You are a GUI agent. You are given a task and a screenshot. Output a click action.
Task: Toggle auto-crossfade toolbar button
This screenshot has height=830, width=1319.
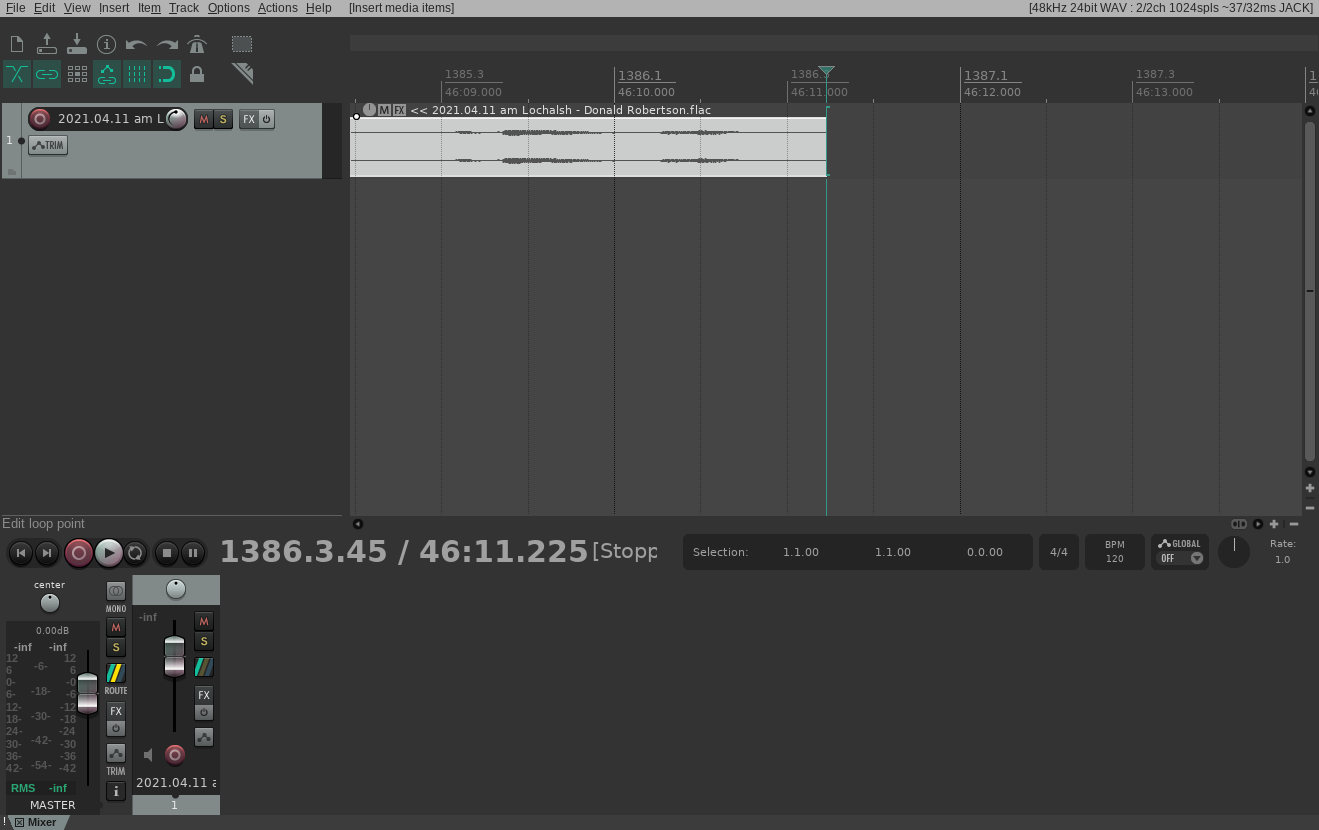click(17, 74)
